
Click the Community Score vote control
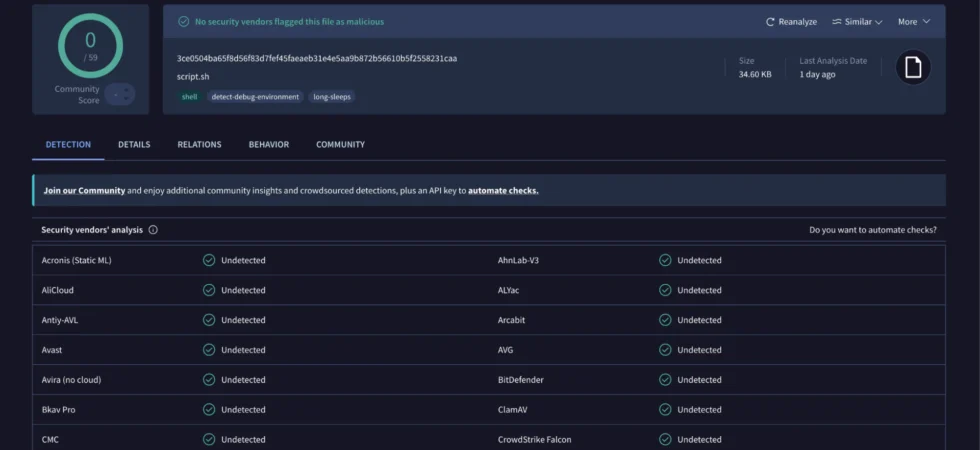tap(120, 94)
